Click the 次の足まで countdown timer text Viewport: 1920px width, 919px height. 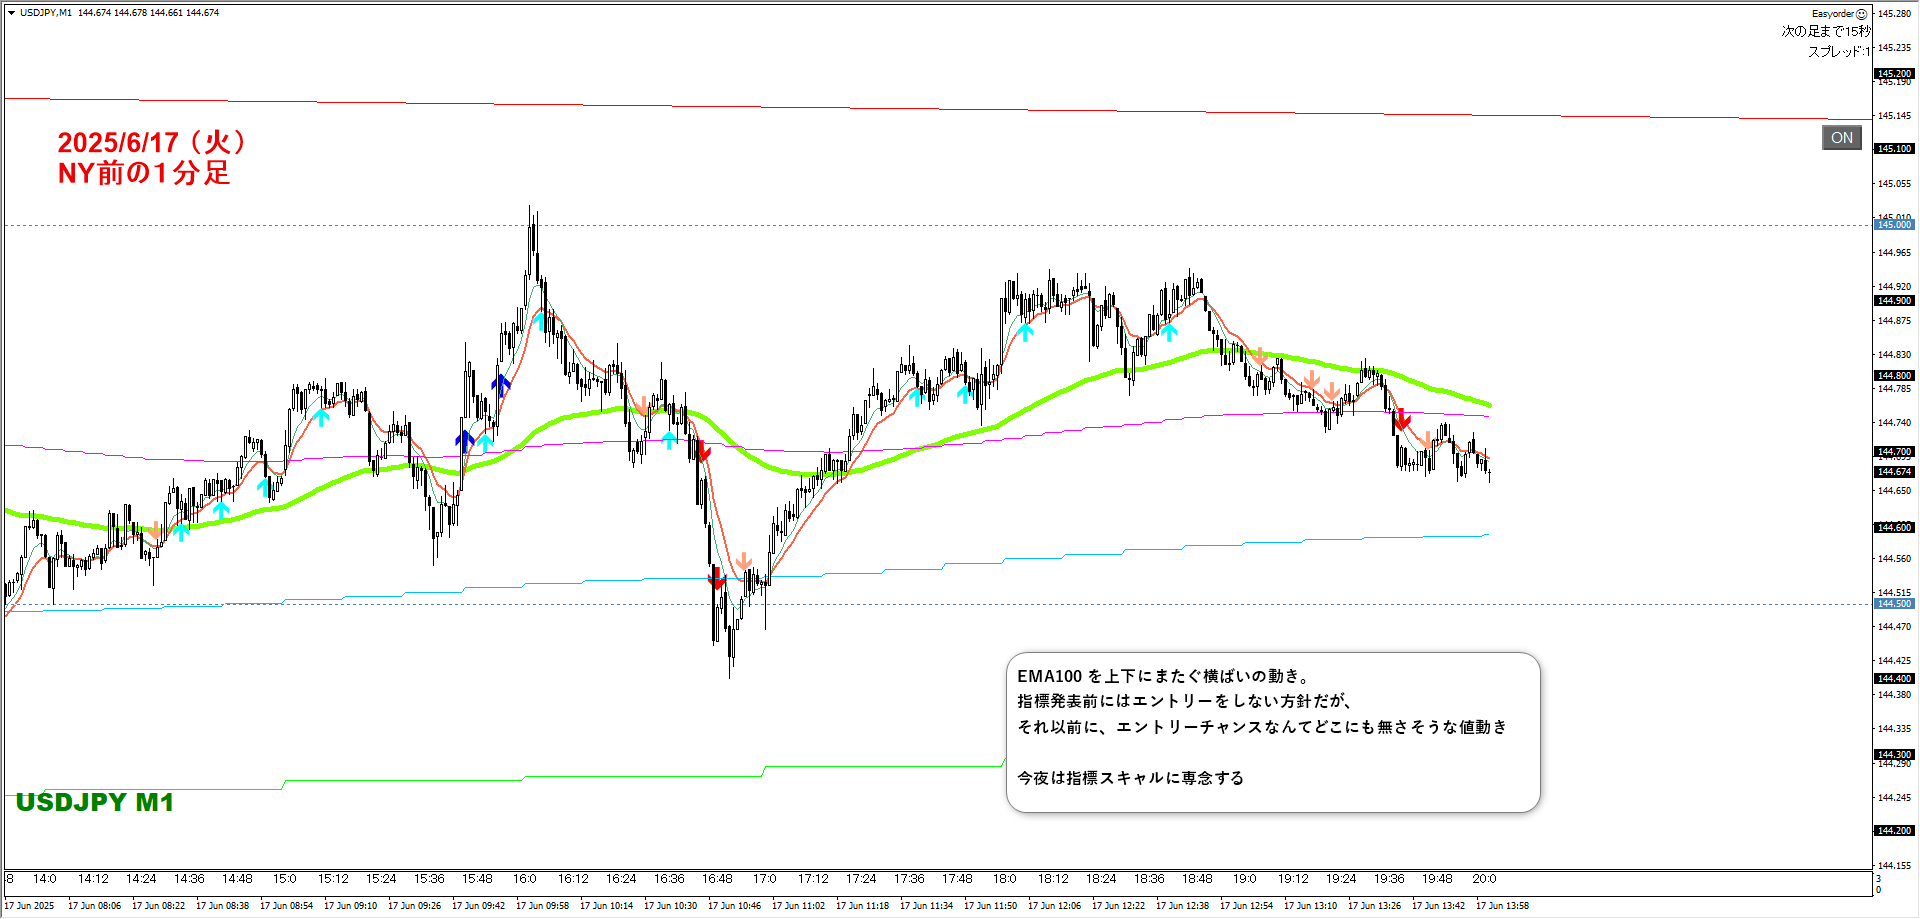[x=1824, y=32]
